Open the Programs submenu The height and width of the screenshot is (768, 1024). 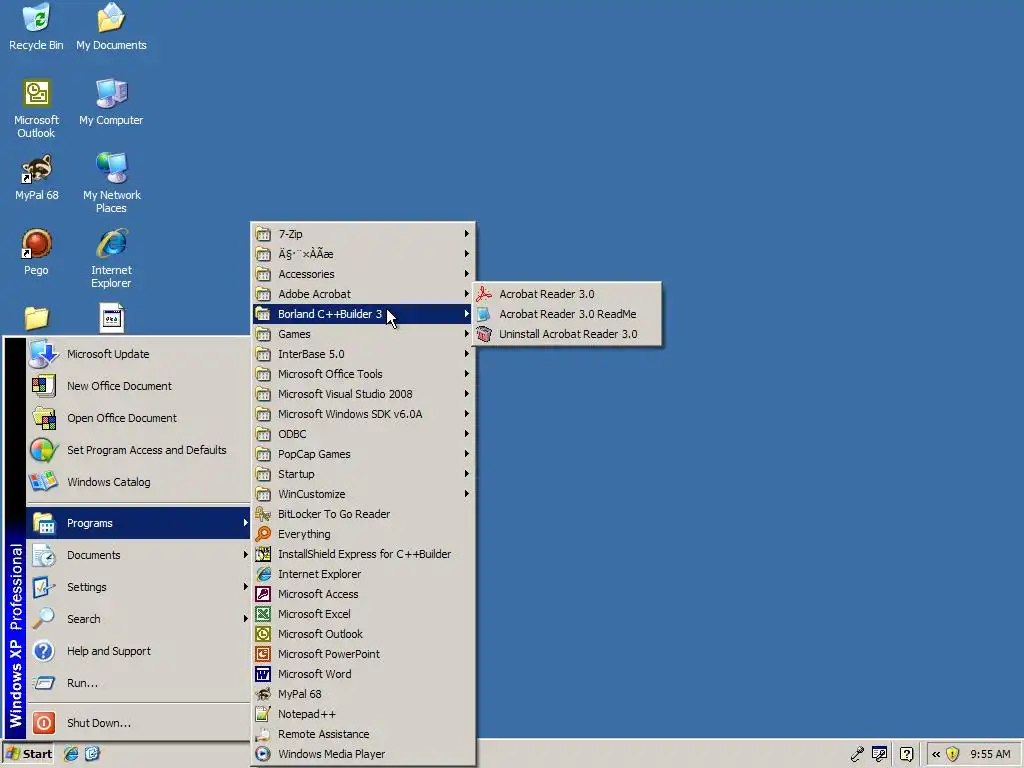(138, 523)
